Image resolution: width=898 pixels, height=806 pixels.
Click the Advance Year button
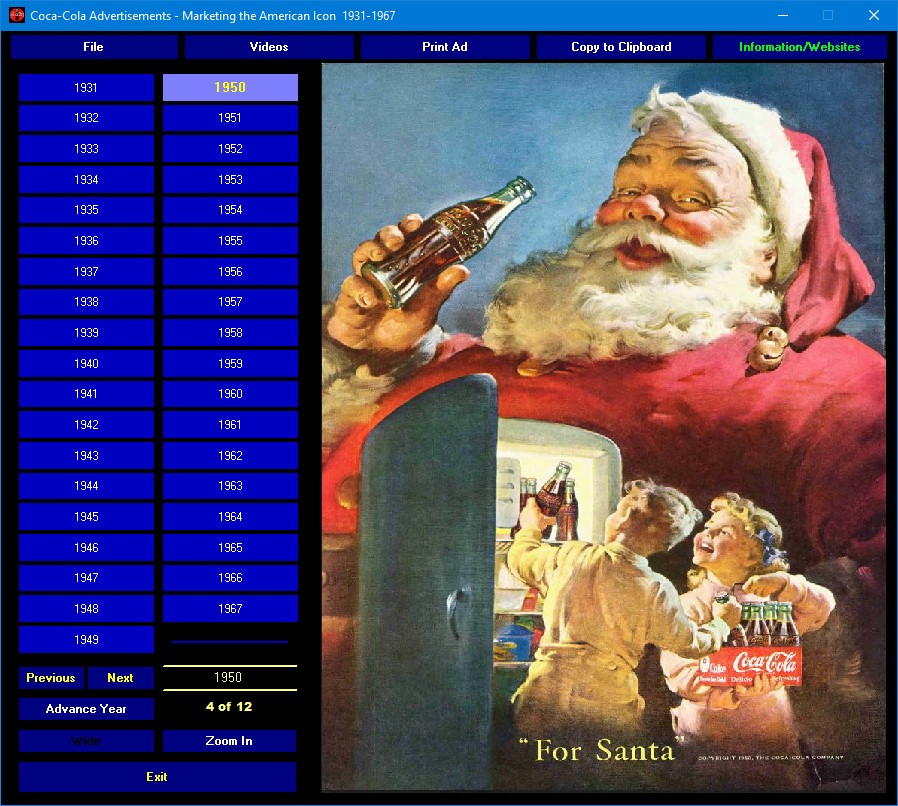pos(86,709)
